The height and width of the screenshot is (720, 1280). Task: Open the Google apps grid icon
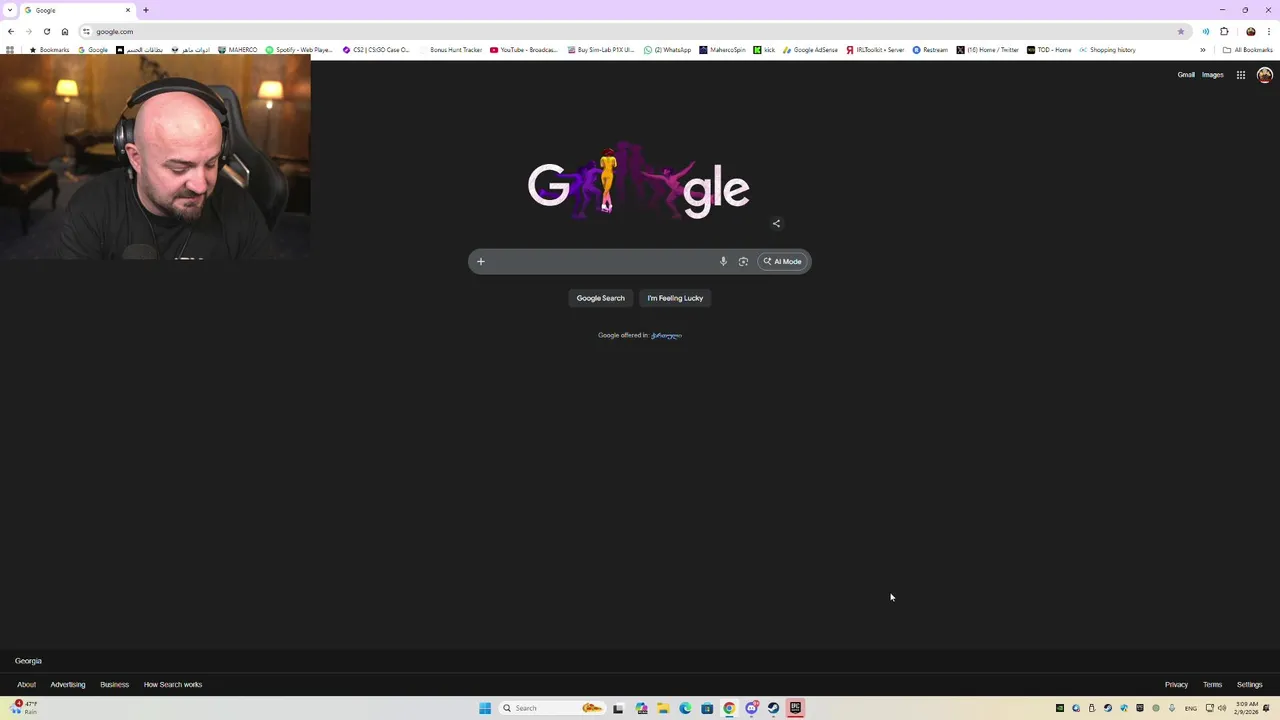coord(1241,75)
